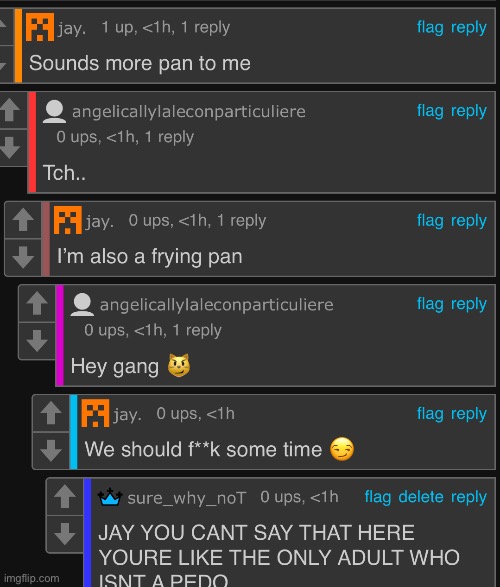Downvote the sure_why_noT comment
This screenshot has height=587, width=500.
coord(65,533)
